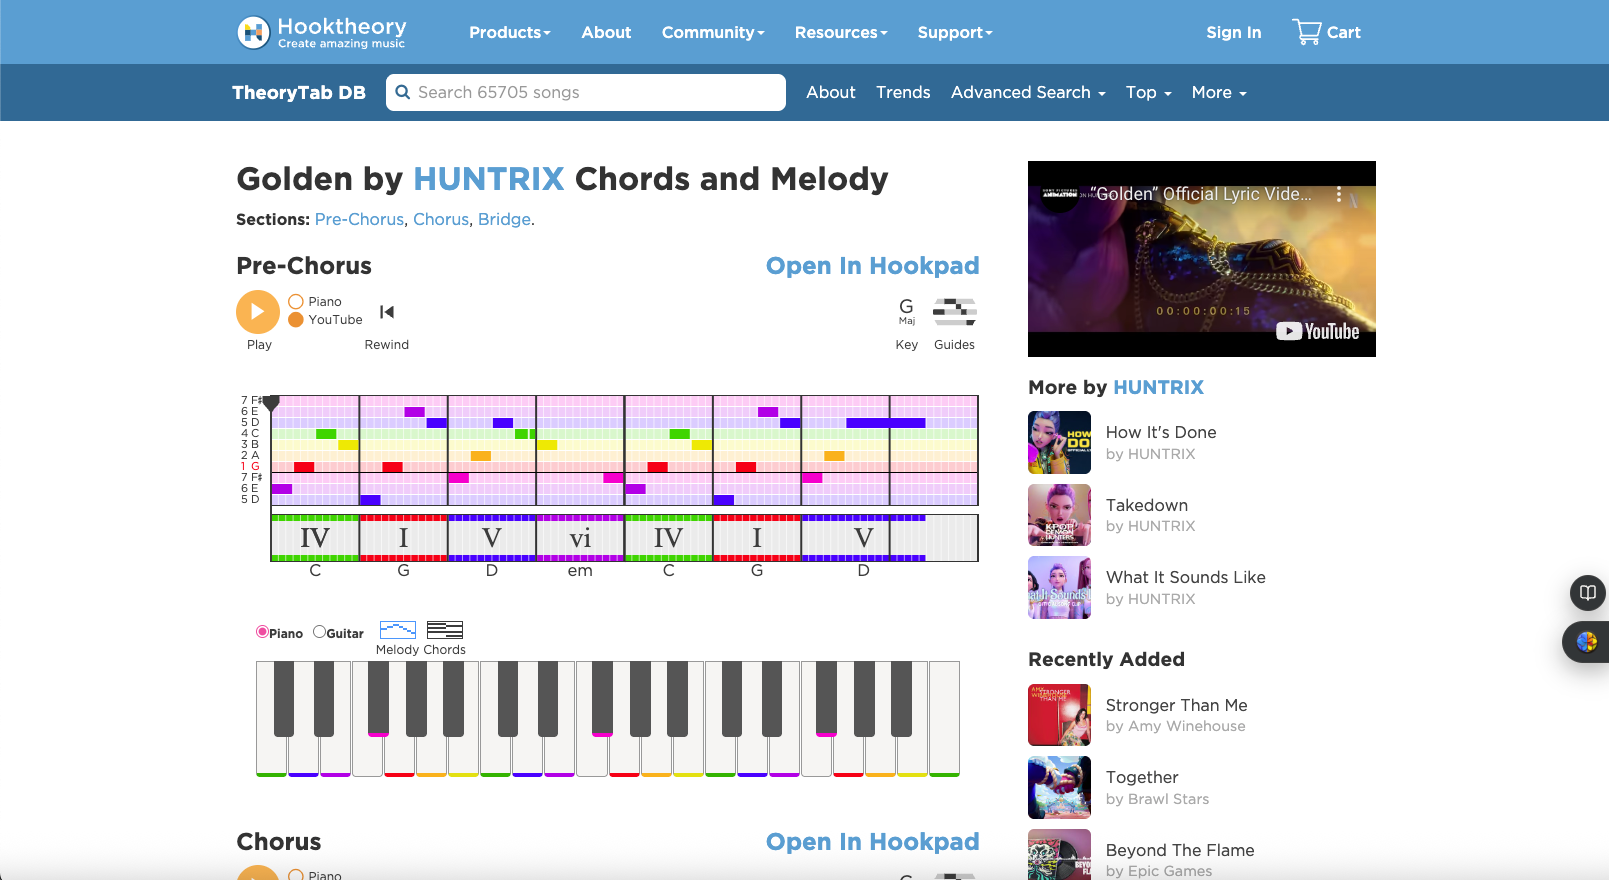This screenshot has height=880, width=1609.
Task: Expand the Products dropdown menu
Action: click(x=510, y=32)
